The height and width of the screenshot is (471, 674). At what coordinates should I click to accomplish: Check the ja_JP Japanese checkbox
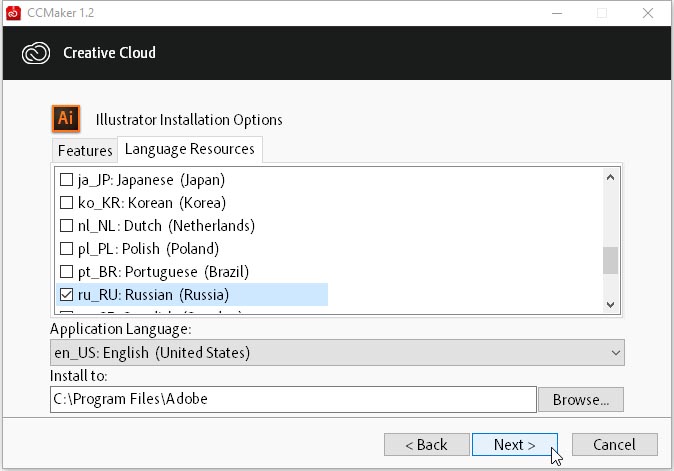[66, 180]
